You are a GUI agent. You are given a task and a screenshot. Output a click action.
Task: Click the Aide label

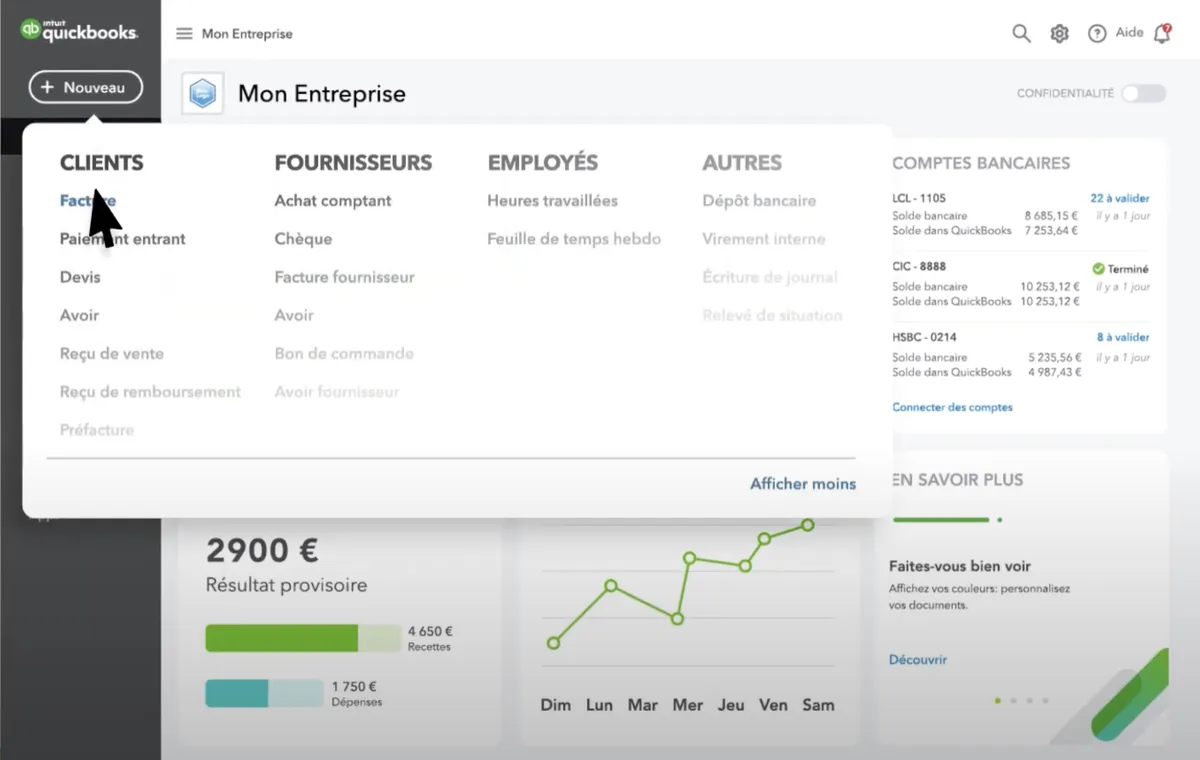(x=1129, y=33)
